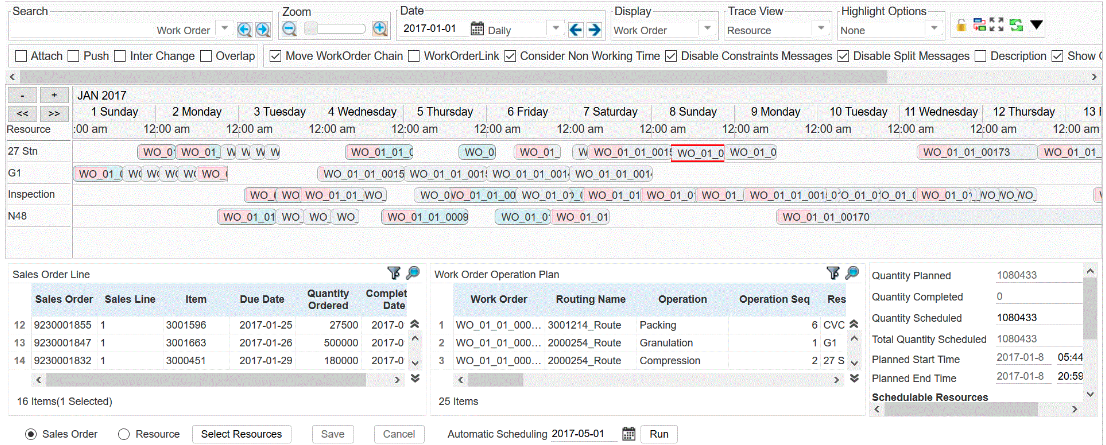
Task: Enable the WorkOrderLink checkbox
Action: click(x=415, y=56)
